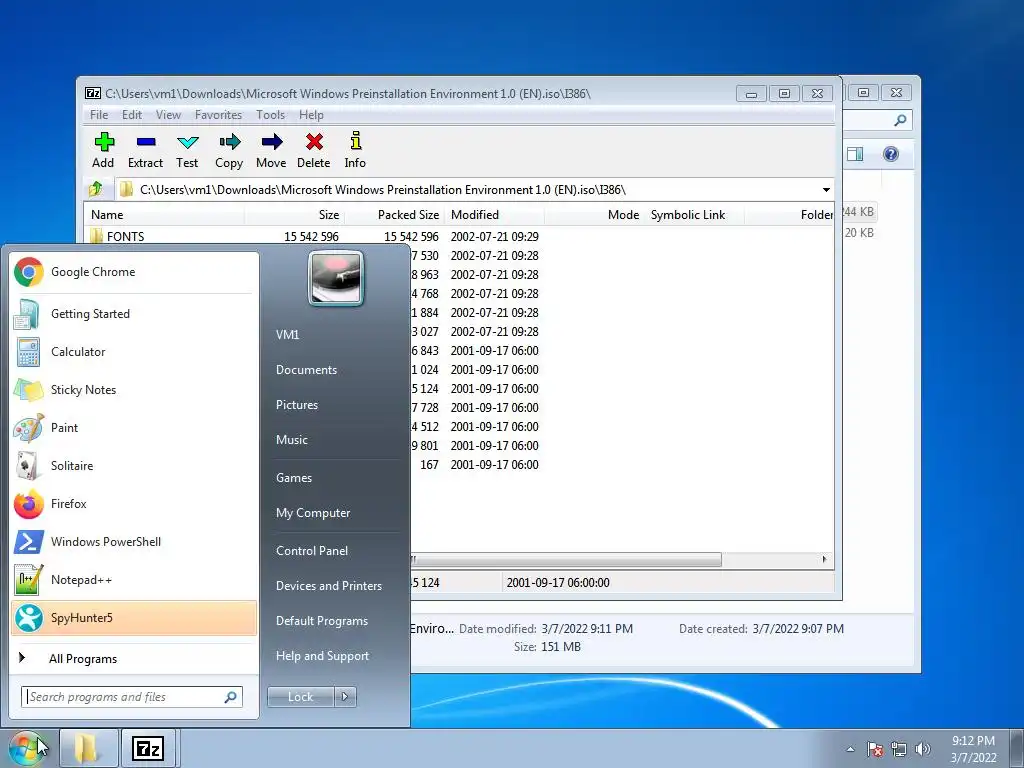Open Calculator in Start menu
The image size is (1024, 768).
point(134,352)
